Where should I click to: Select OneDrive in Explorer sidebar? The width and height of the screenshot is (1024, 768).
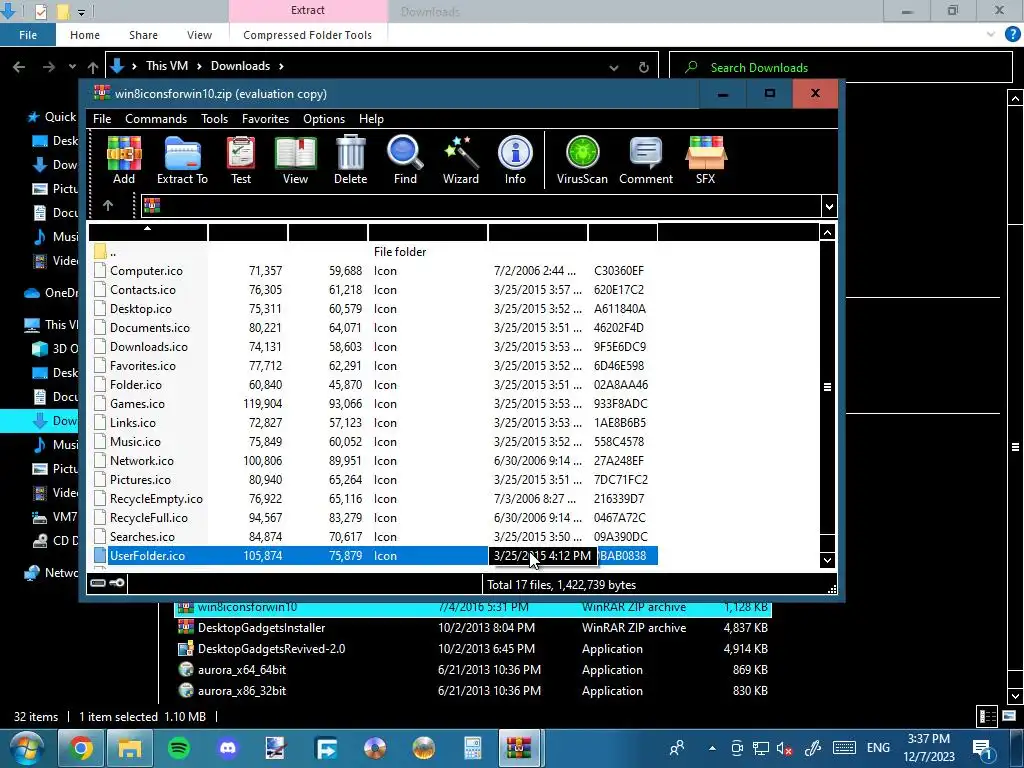51,293
